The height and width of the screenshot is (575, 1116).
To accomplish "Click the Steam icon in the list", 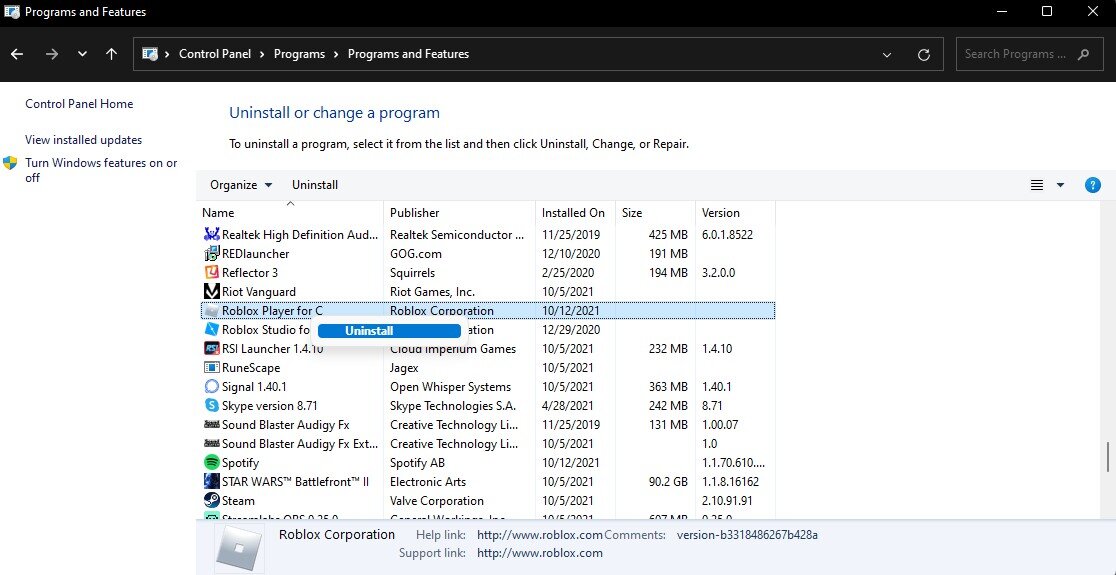I will (211, 501).
